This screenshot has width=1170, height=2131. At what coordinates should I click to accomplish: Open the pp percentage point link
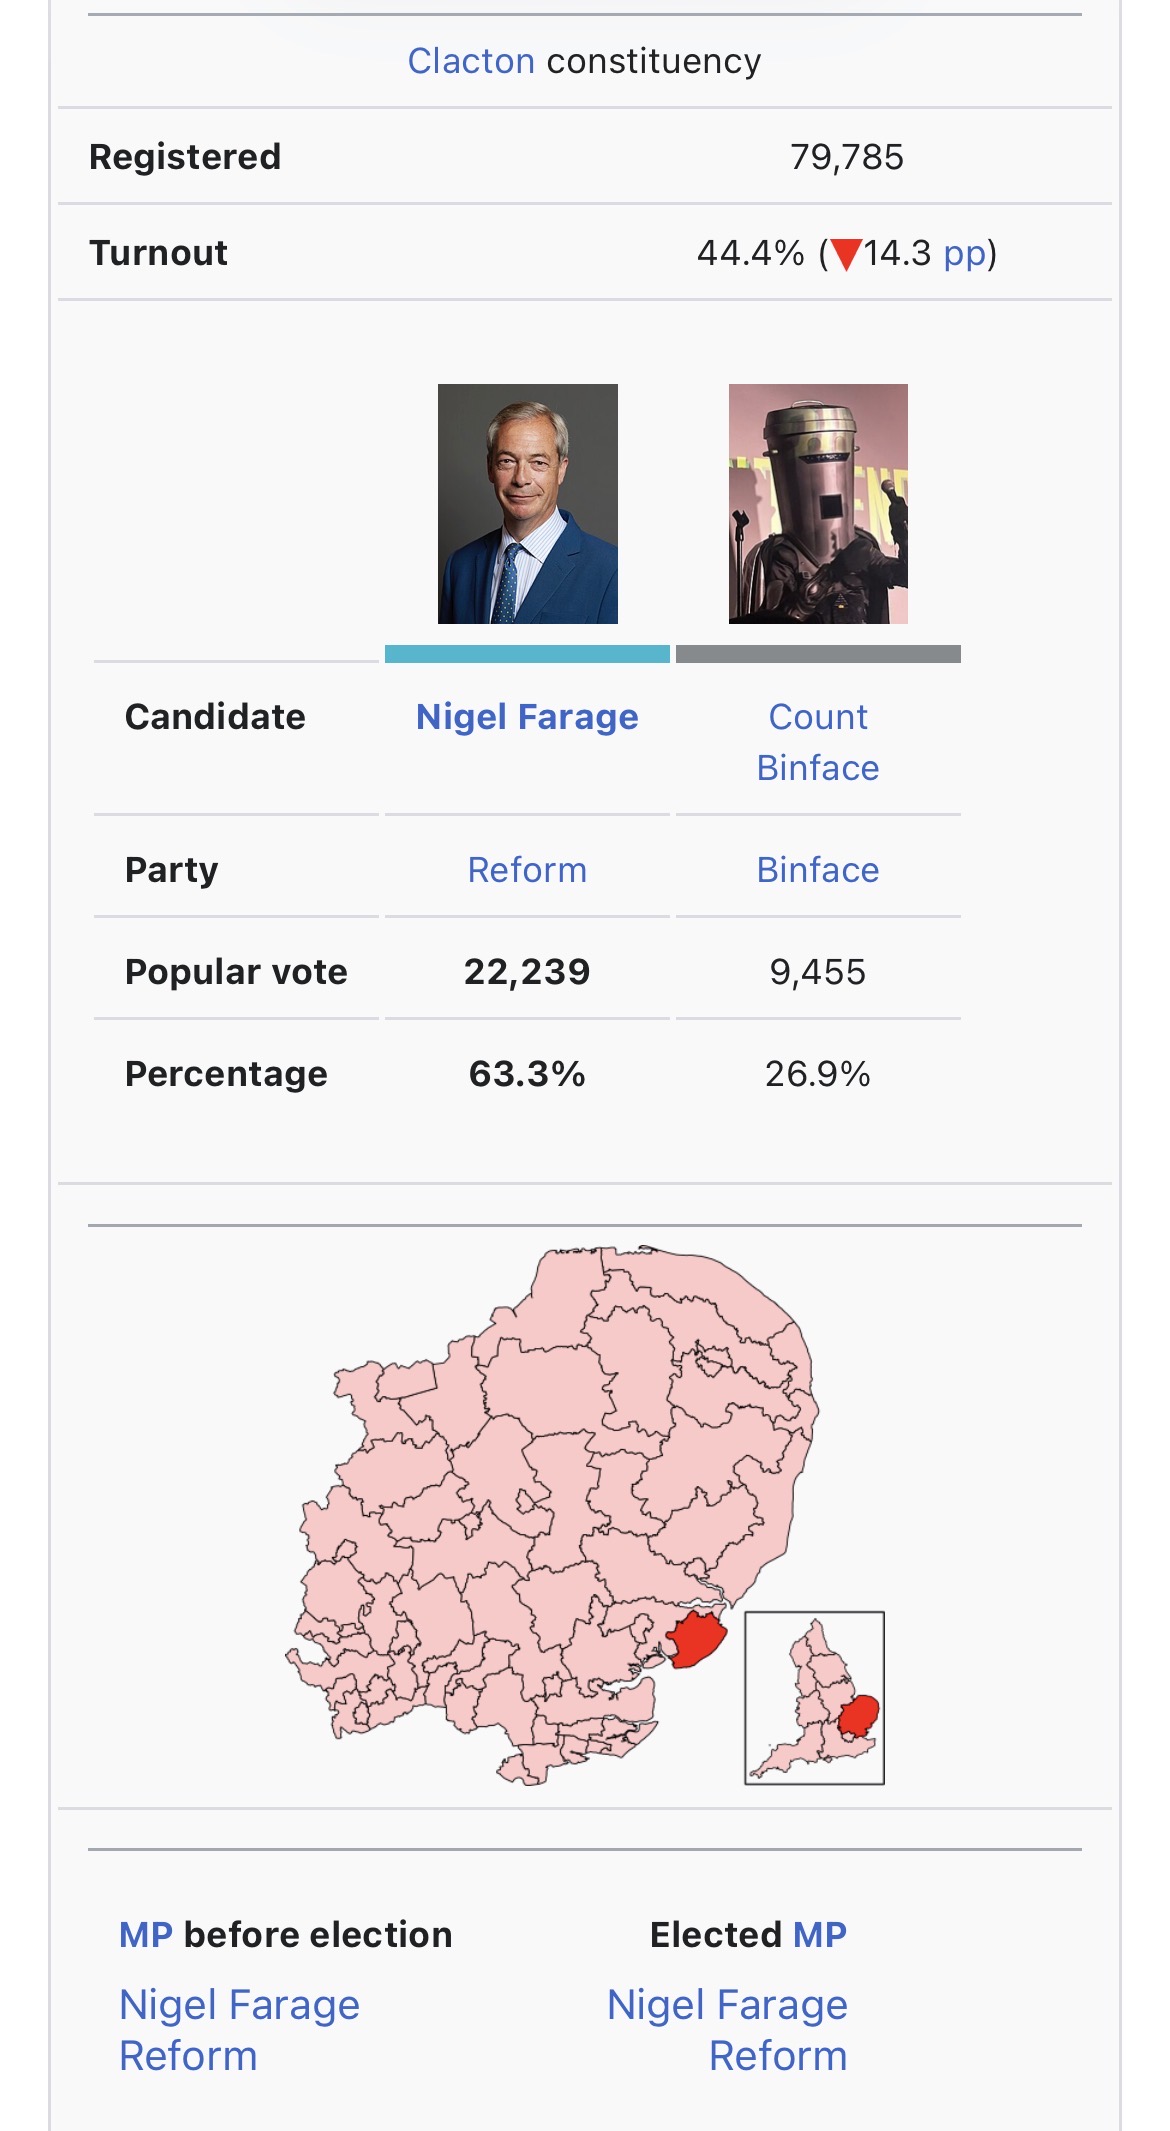tap(965, 255)
